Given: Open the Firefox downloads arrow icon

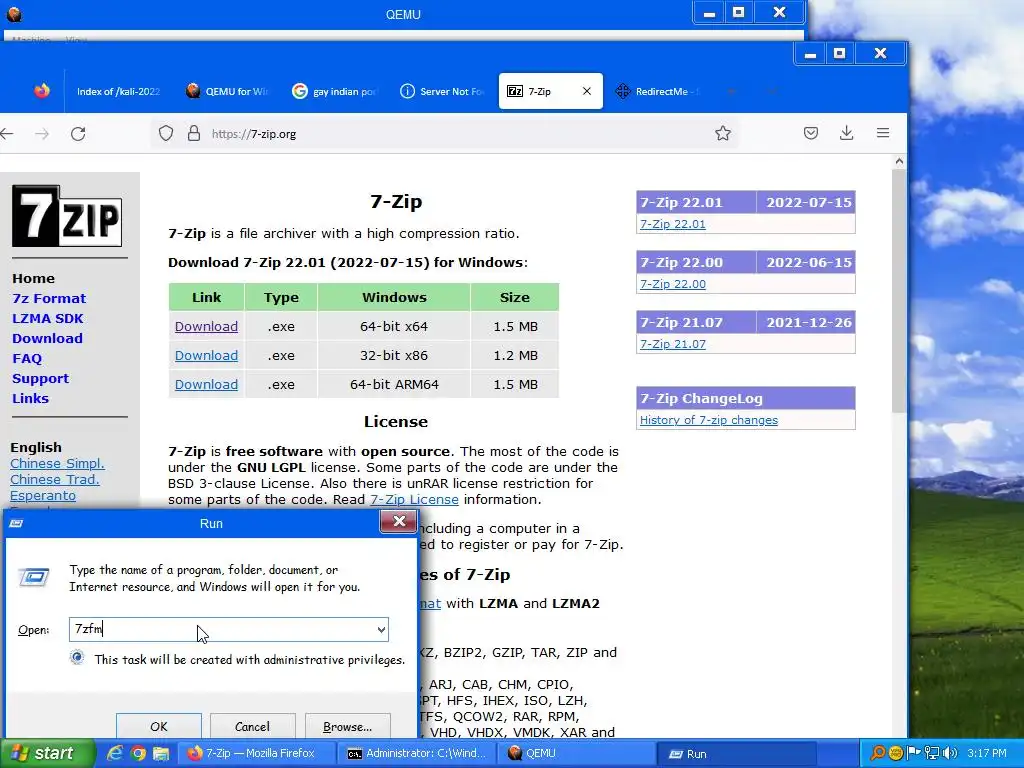Looking at the screenshot, I should tap(846, 133).
